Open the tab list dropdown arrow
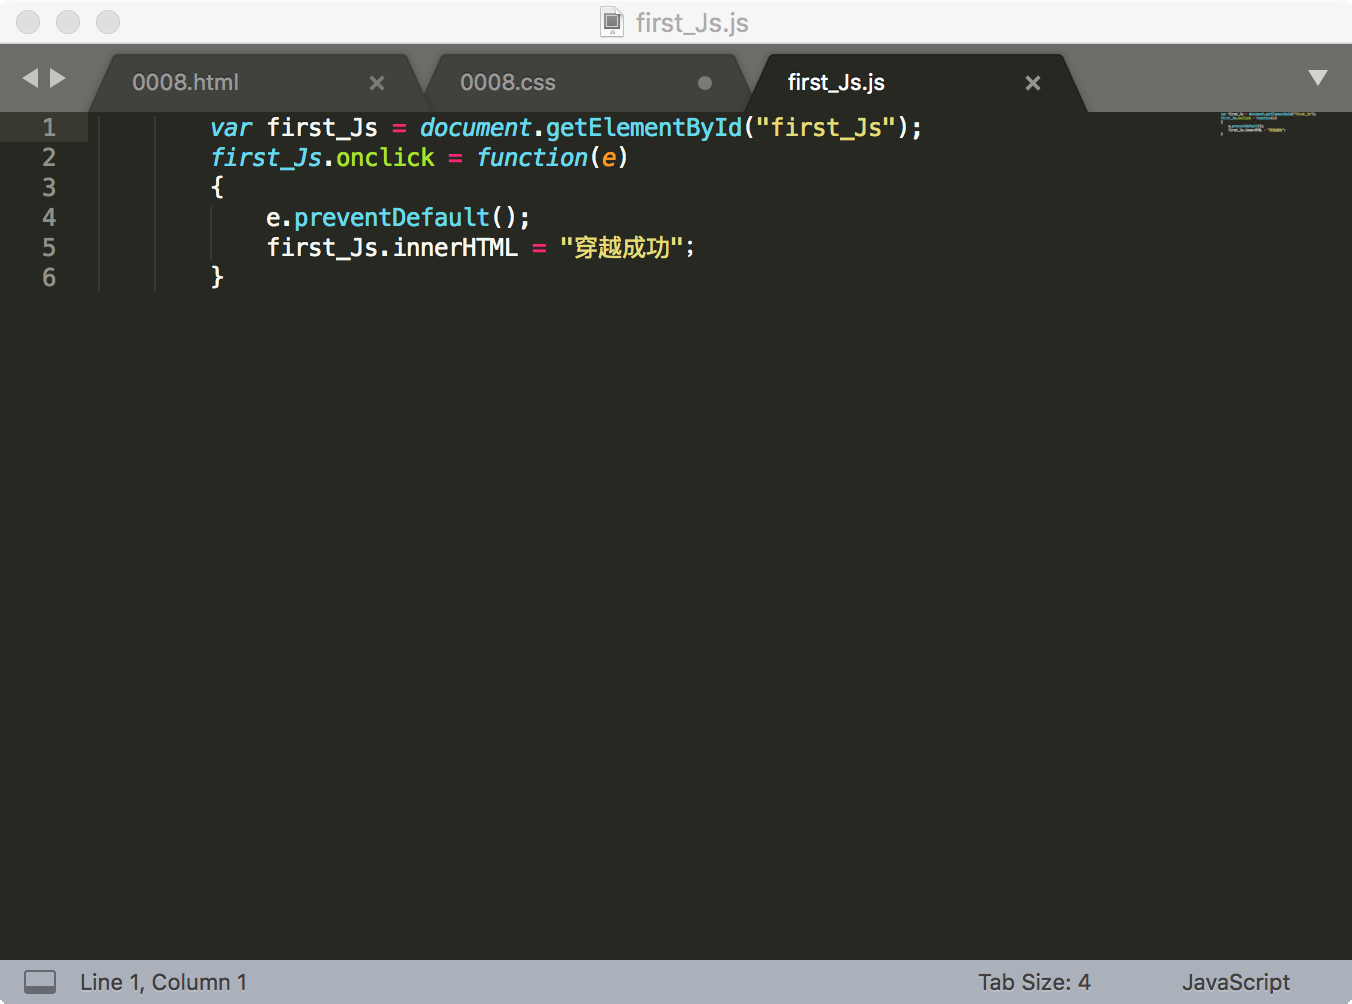1352x1004 pixels. tap(1318, 78)
